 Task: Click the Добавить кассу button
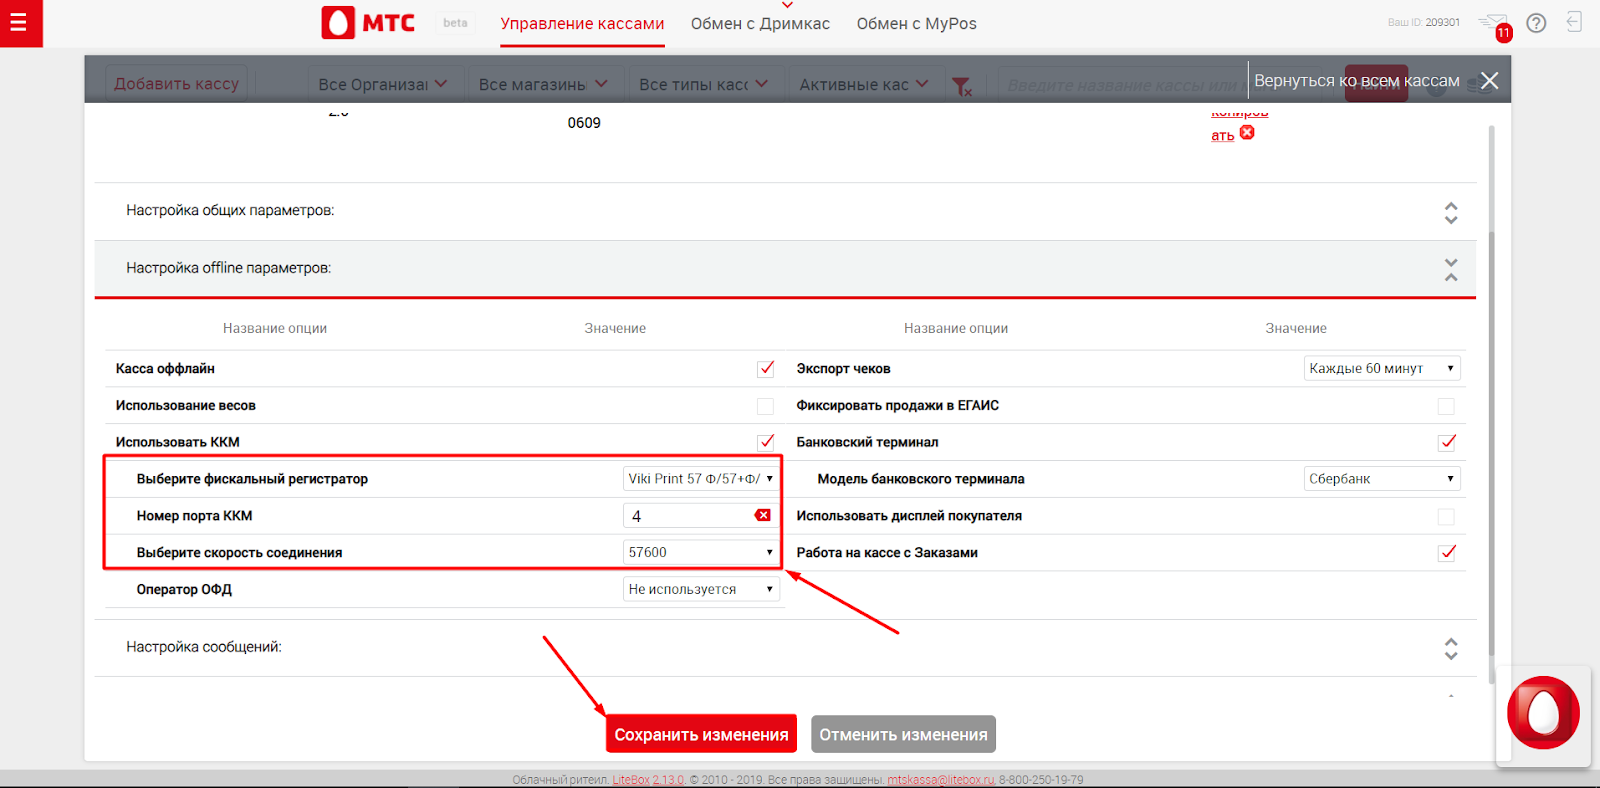click(x=177, y=84)
